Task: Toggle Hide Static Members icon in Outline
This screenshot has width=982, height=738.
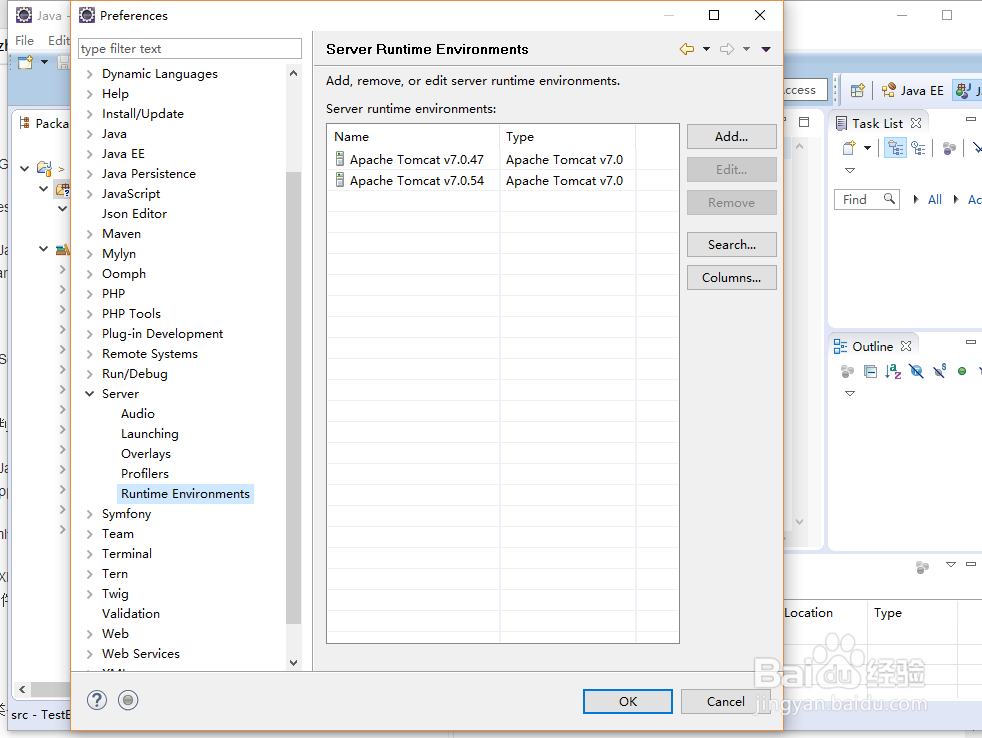Action: click(x=939, y=372)
